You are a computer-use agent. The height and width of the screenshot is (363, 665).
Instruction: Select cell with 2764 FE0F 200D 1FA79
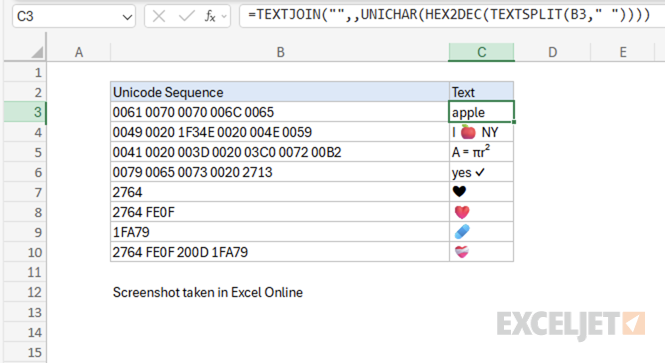coord(280,252)
